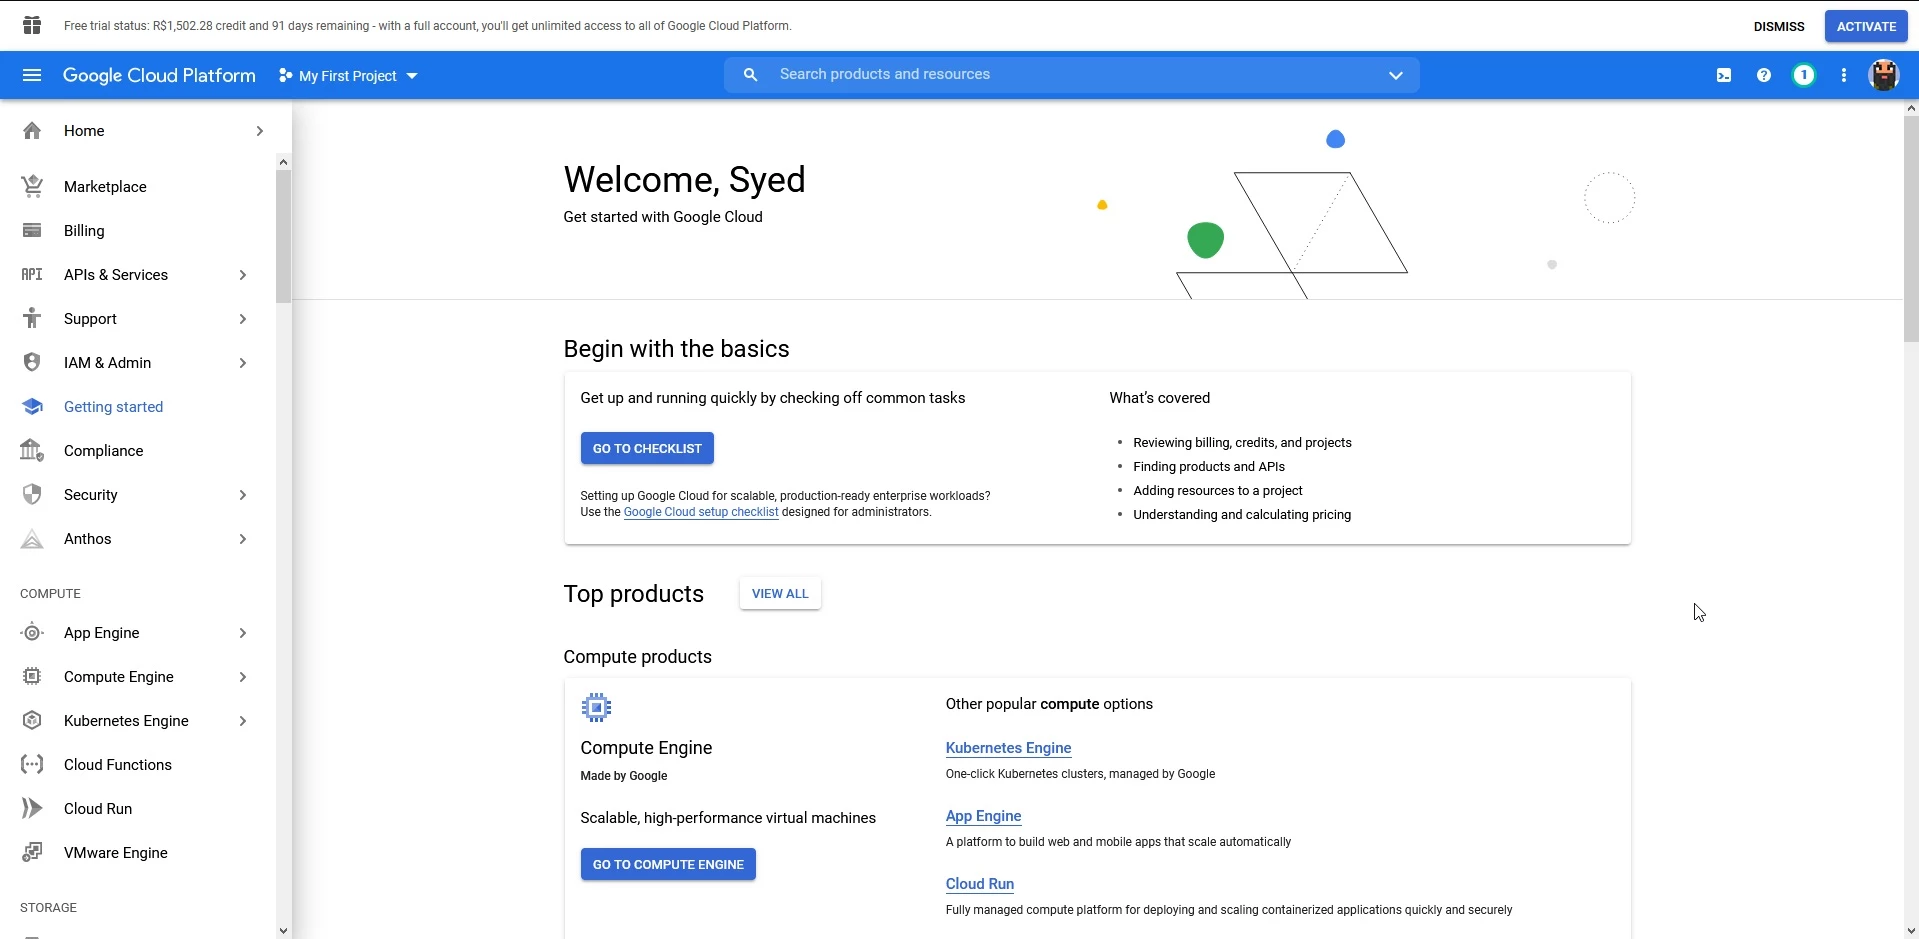Expand the App Engine submenu chevron
This screenshot has height=939, width=1919.
[243, 633]
